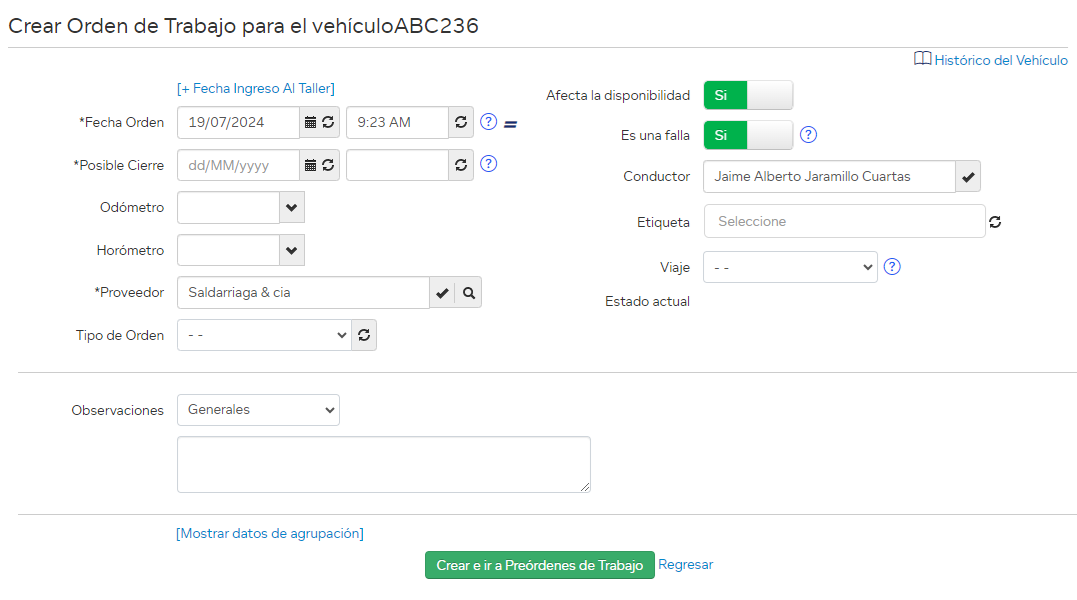Reset the 9:23 AM time field
The image size is (1077, 600).
pos(460,122)
